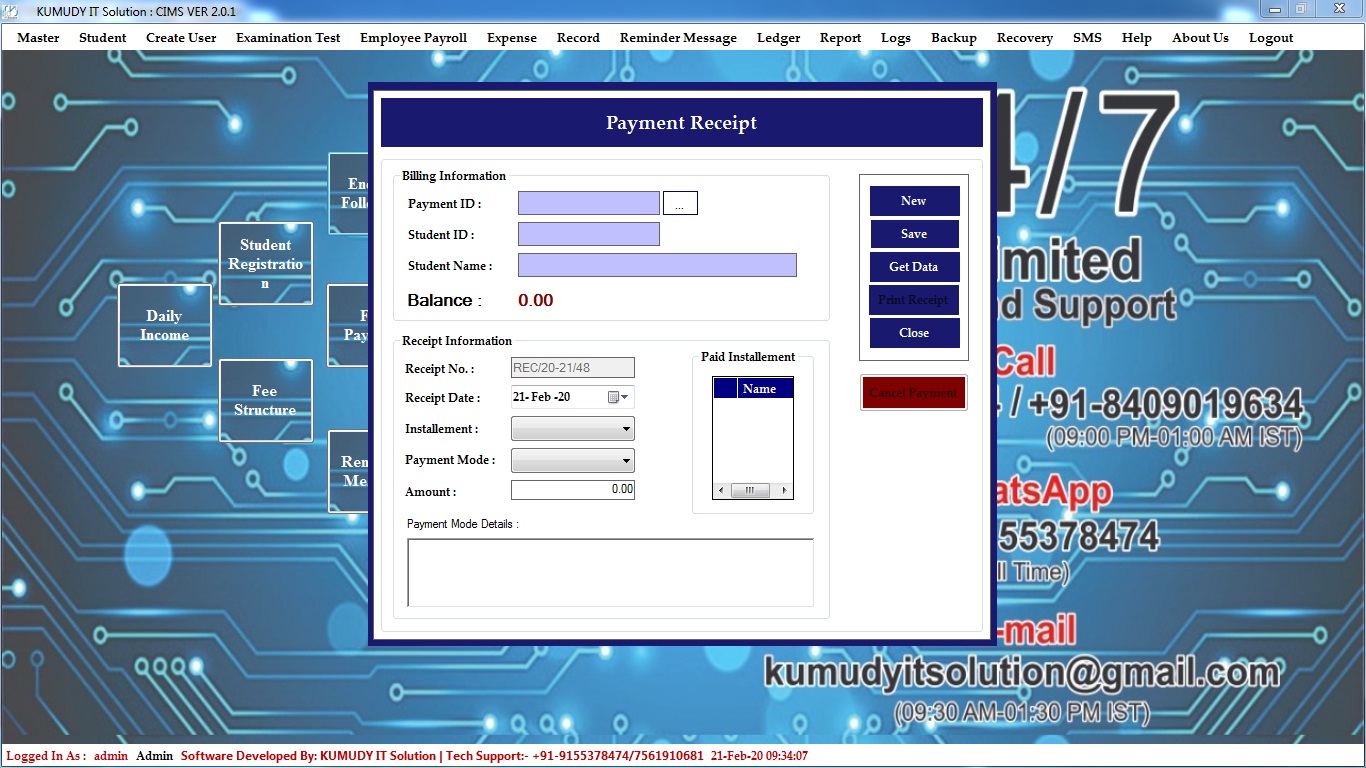Screen dimensions: 1366x768
Task: Select the Reminder Message menu
Action: (678, 38)
